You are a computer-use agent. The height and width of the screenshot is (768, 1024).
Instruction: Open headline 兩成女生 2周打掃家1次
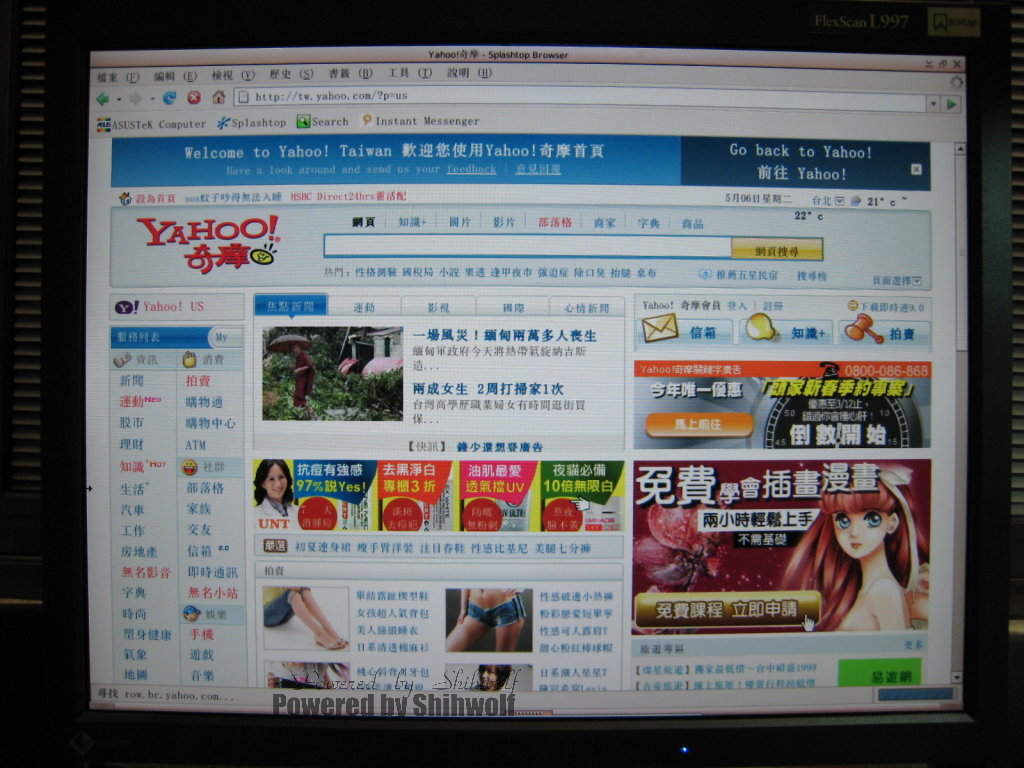488,389
